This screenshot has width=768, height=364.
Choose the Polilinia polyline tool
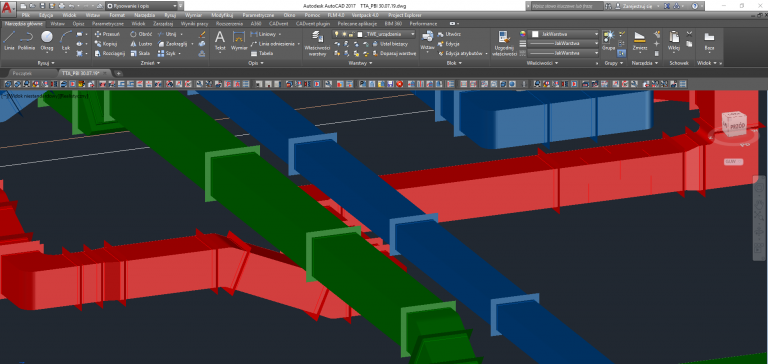(26, 40)
